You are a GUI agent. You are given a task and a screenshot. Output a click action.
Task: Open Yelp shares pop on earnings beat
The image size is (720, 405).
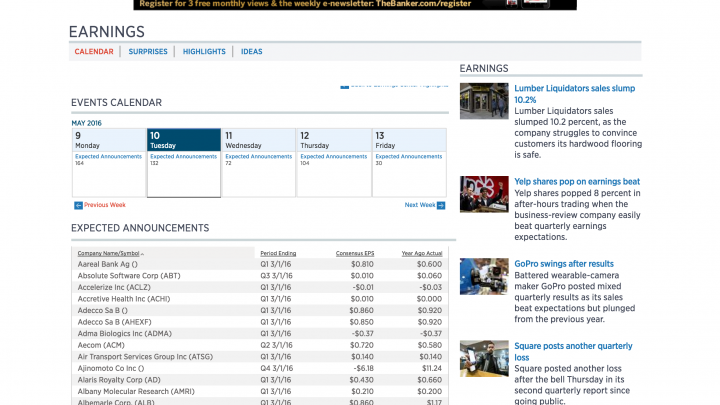(577, 181)
